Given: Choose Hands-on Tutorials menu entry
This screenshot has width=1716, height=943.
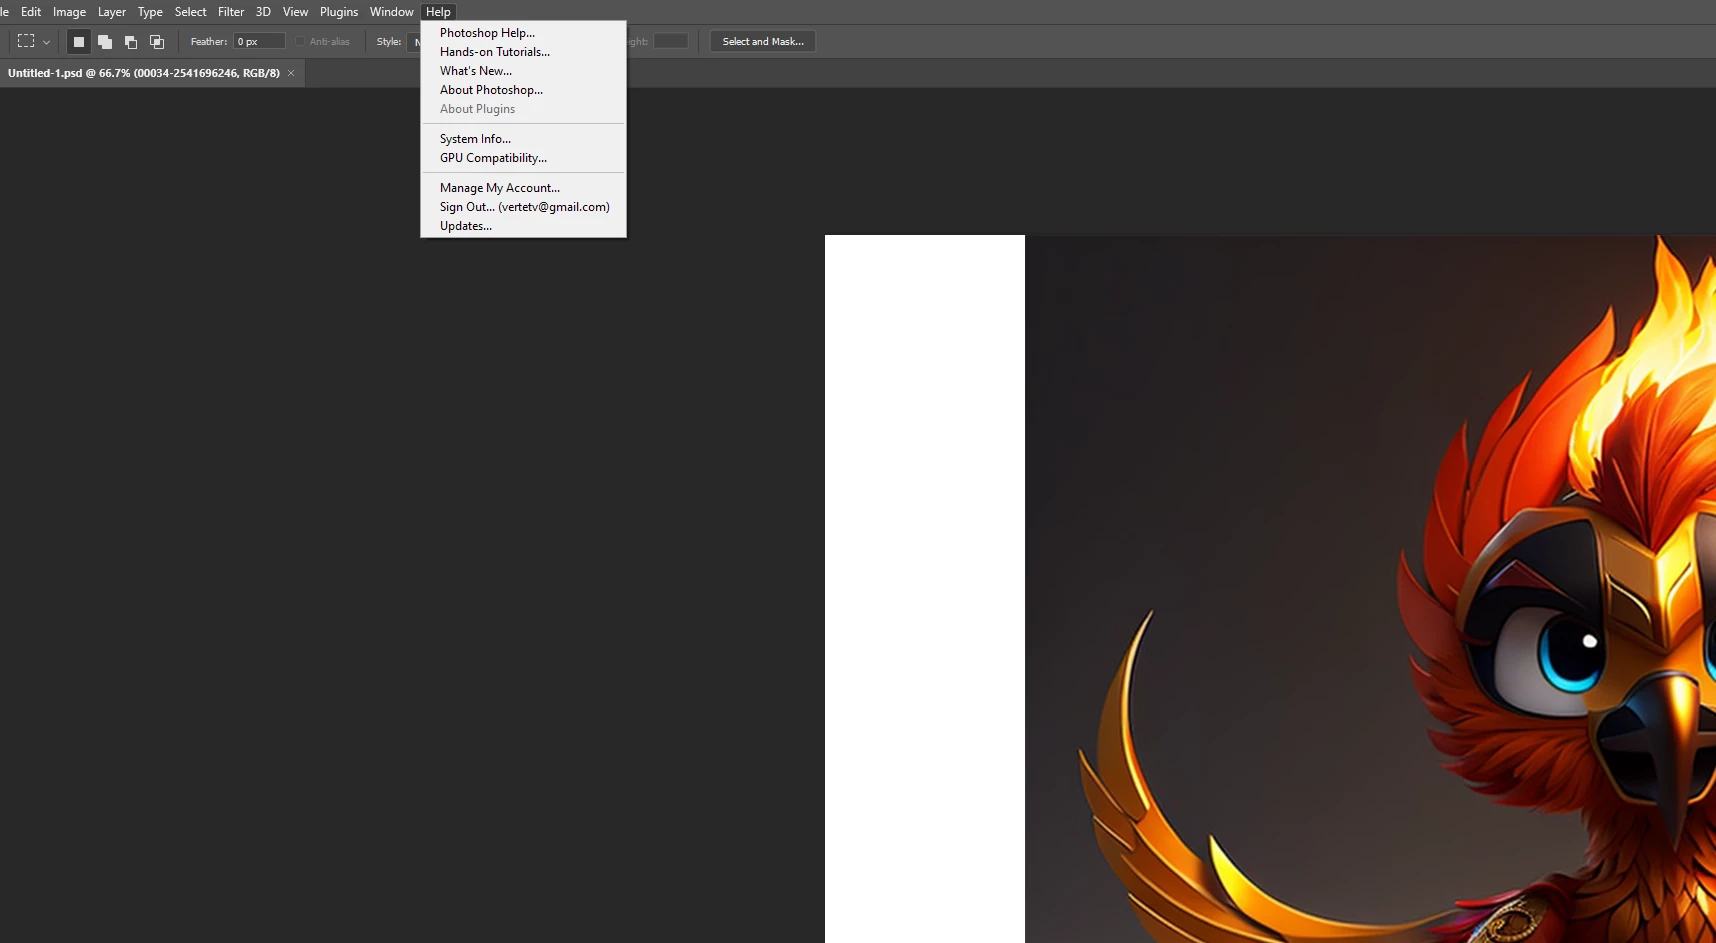Looking at the screenshot, I should 524,52.
